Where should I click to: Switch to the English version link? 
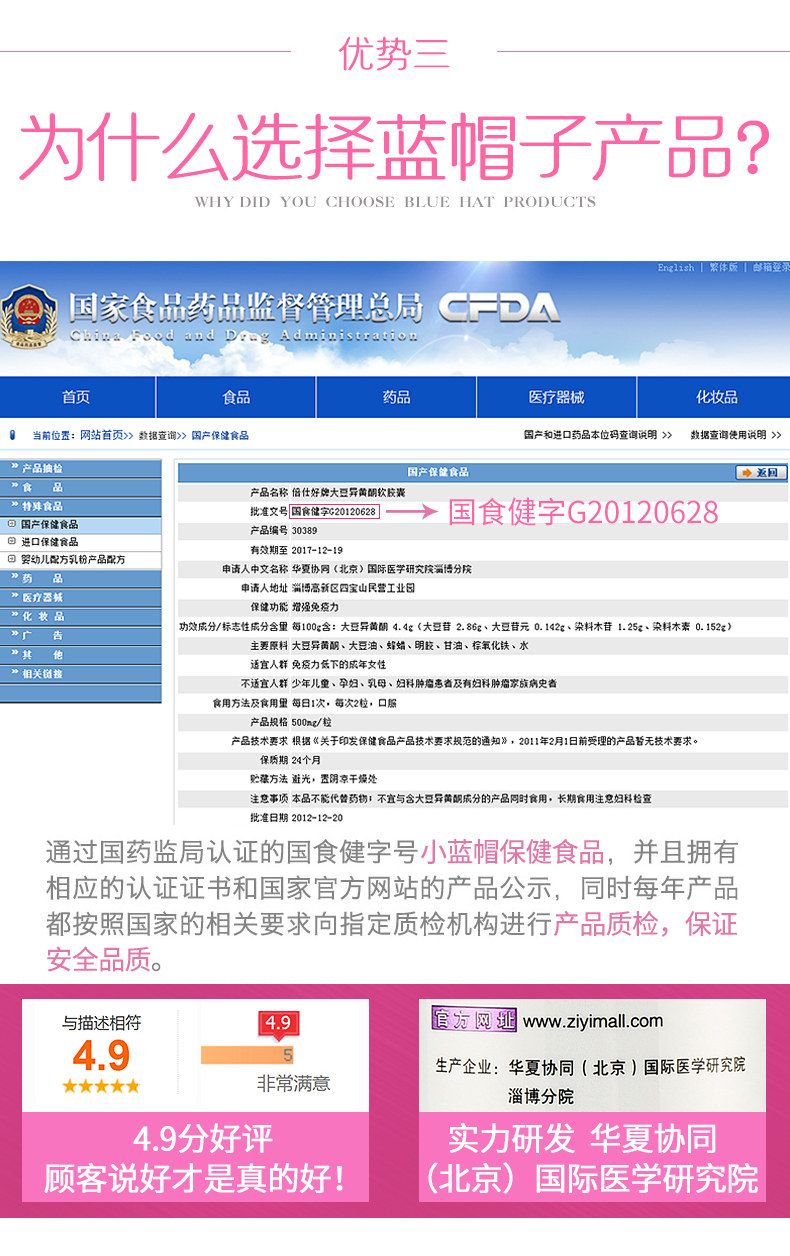(x=676, y=267)
